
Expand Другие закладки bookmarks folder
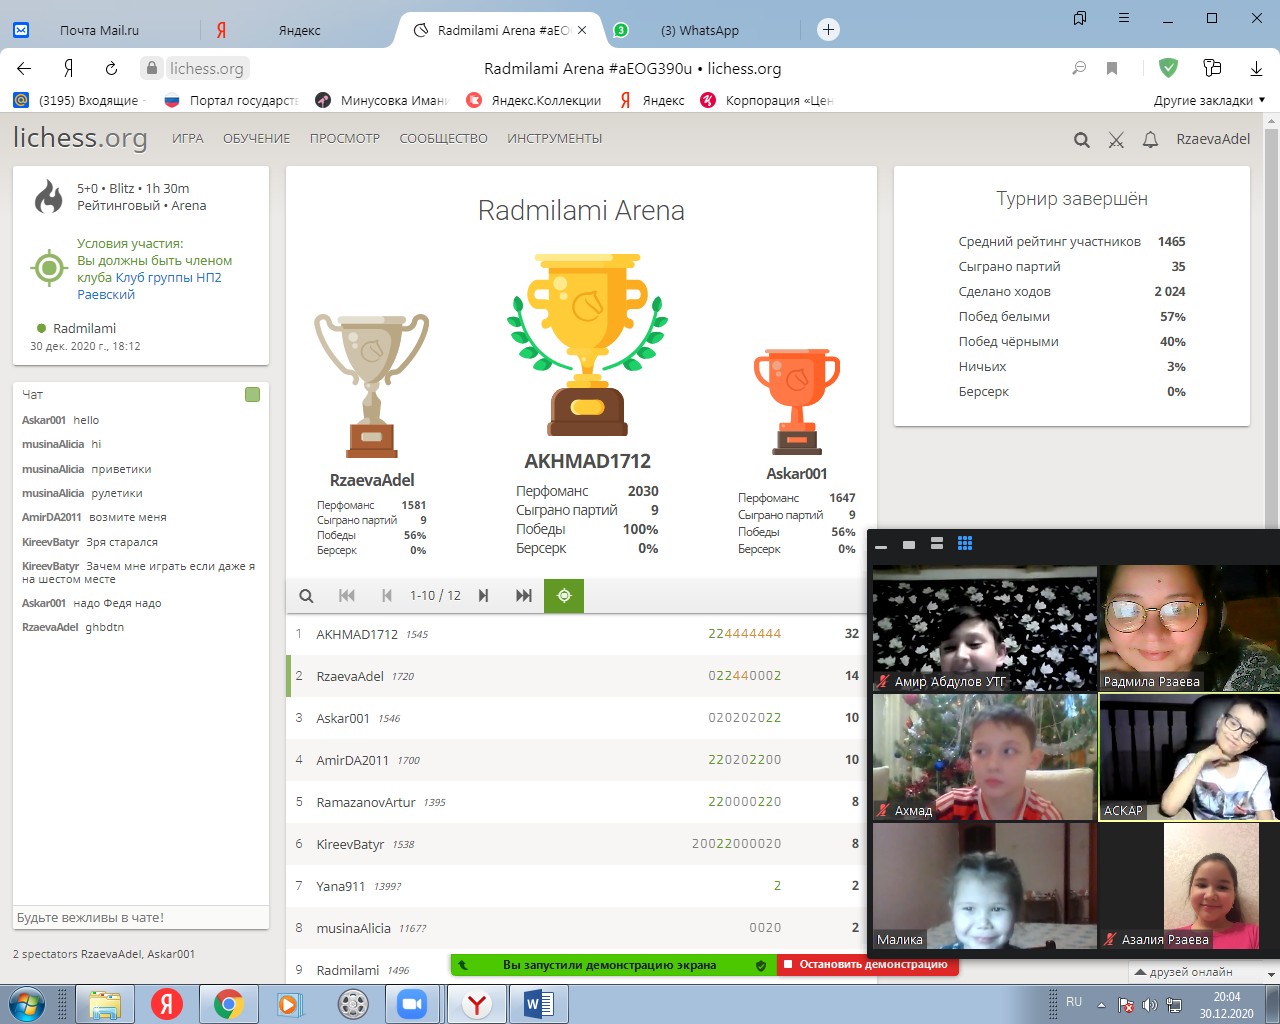point(1209,100)
